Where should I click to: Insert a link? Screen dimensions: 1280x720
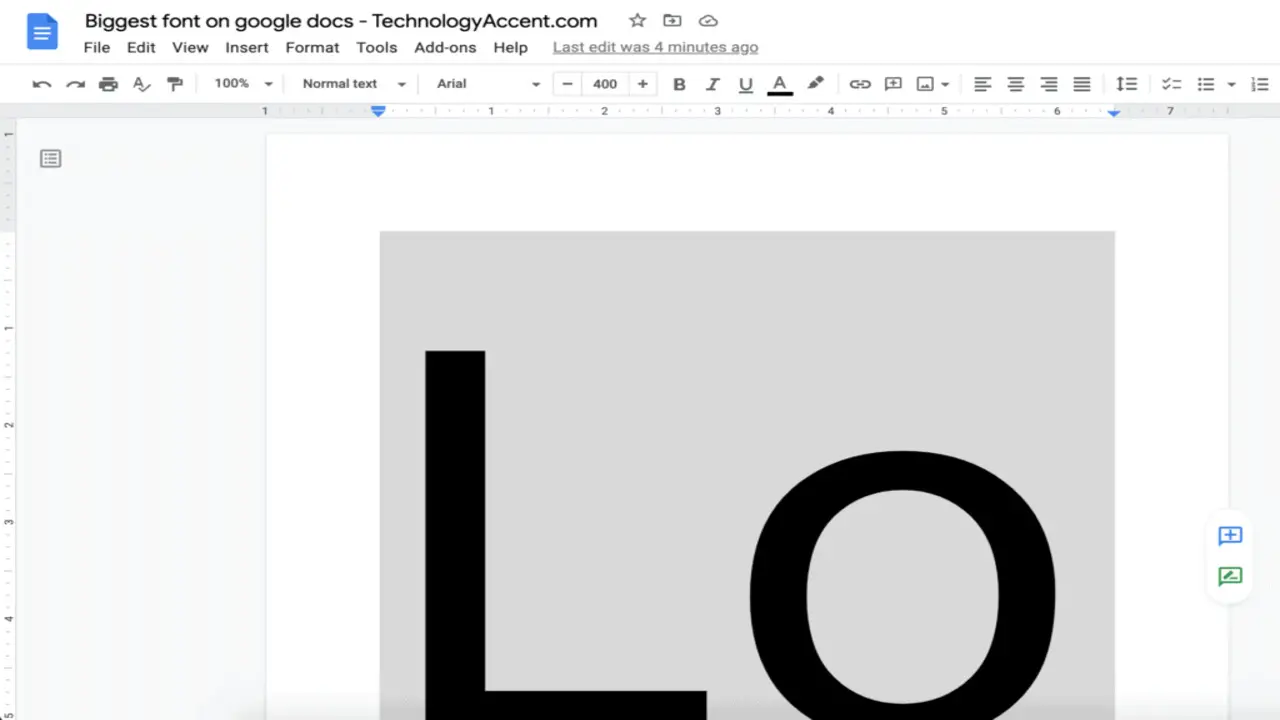point(860,84)
